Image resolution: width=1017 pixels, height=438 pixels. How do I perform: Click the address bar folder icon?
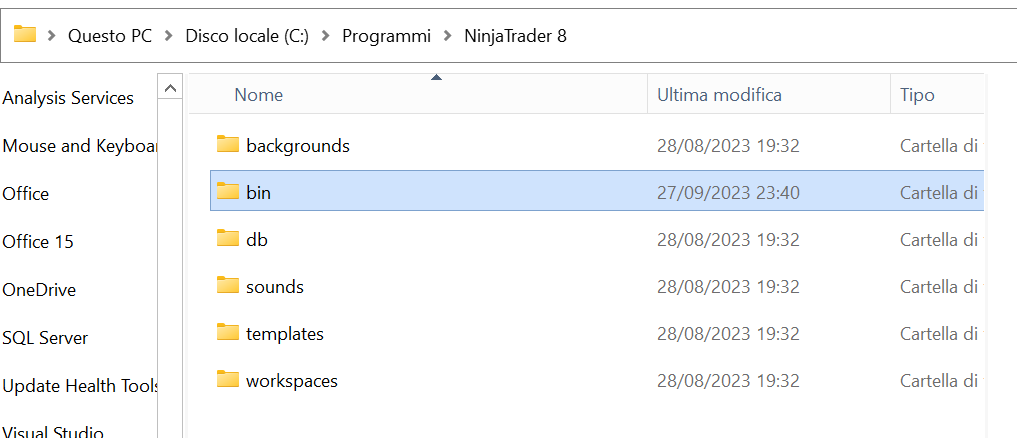click(25, 35)
